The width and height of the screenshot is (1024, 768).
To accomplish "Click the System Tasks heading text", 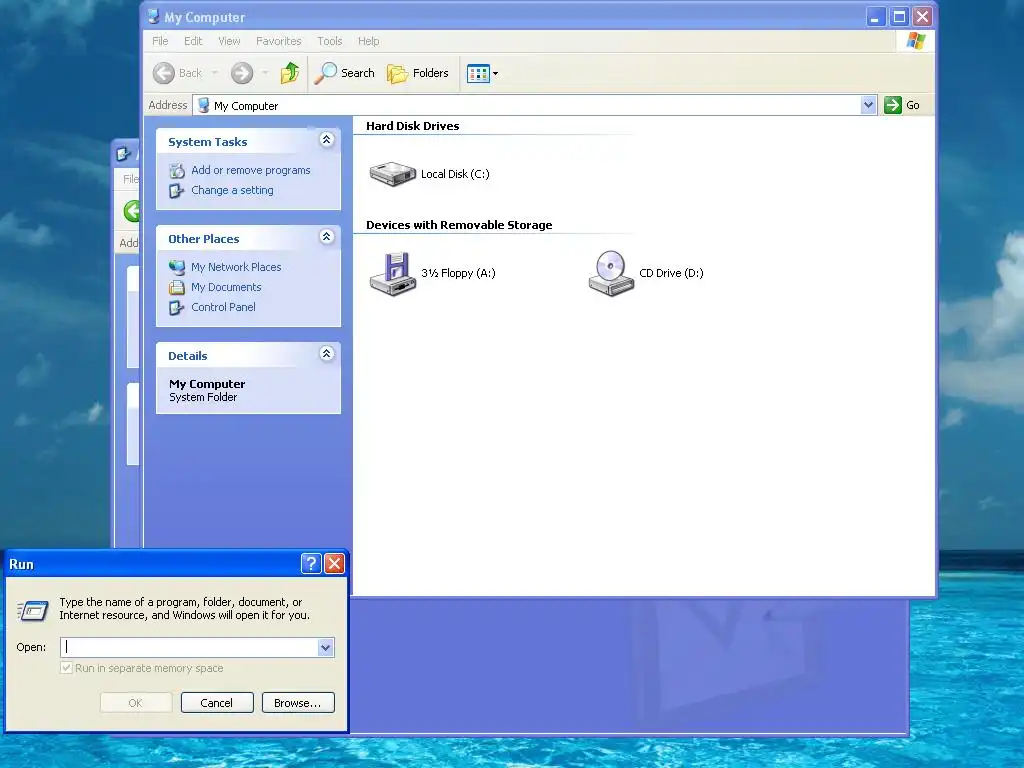I will pos(208,142).
